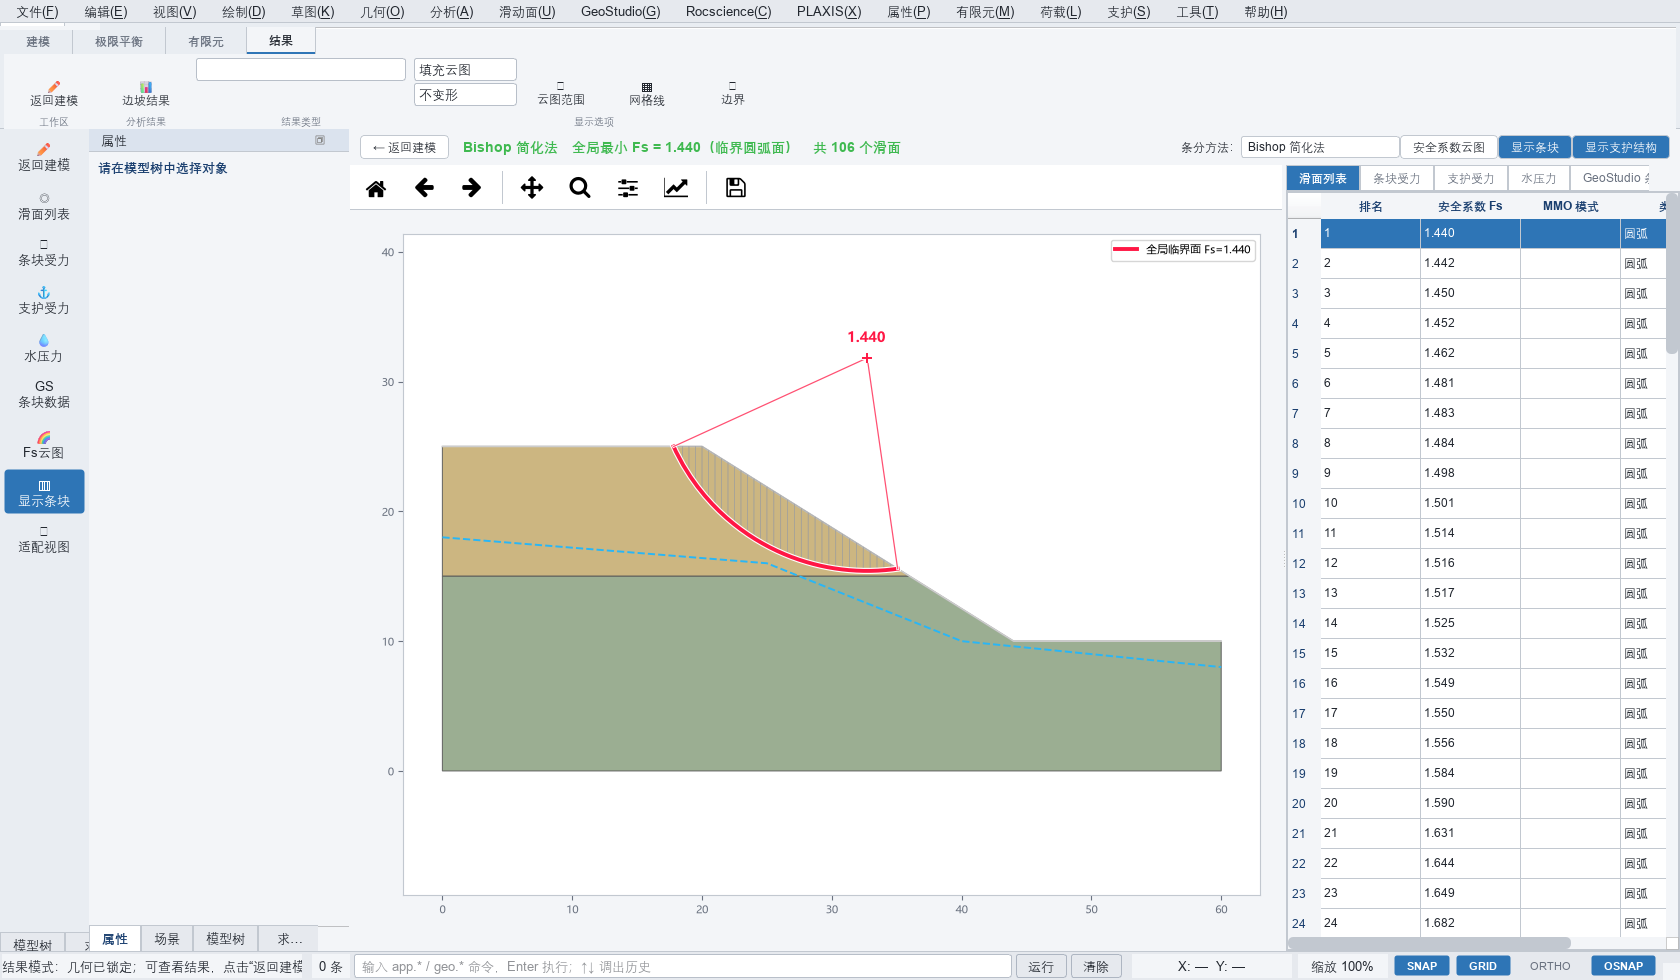Screen dimensions: 1680x980
Task: Open Fs云图 rainbow icon in sidebar
Action: point(44,445)
